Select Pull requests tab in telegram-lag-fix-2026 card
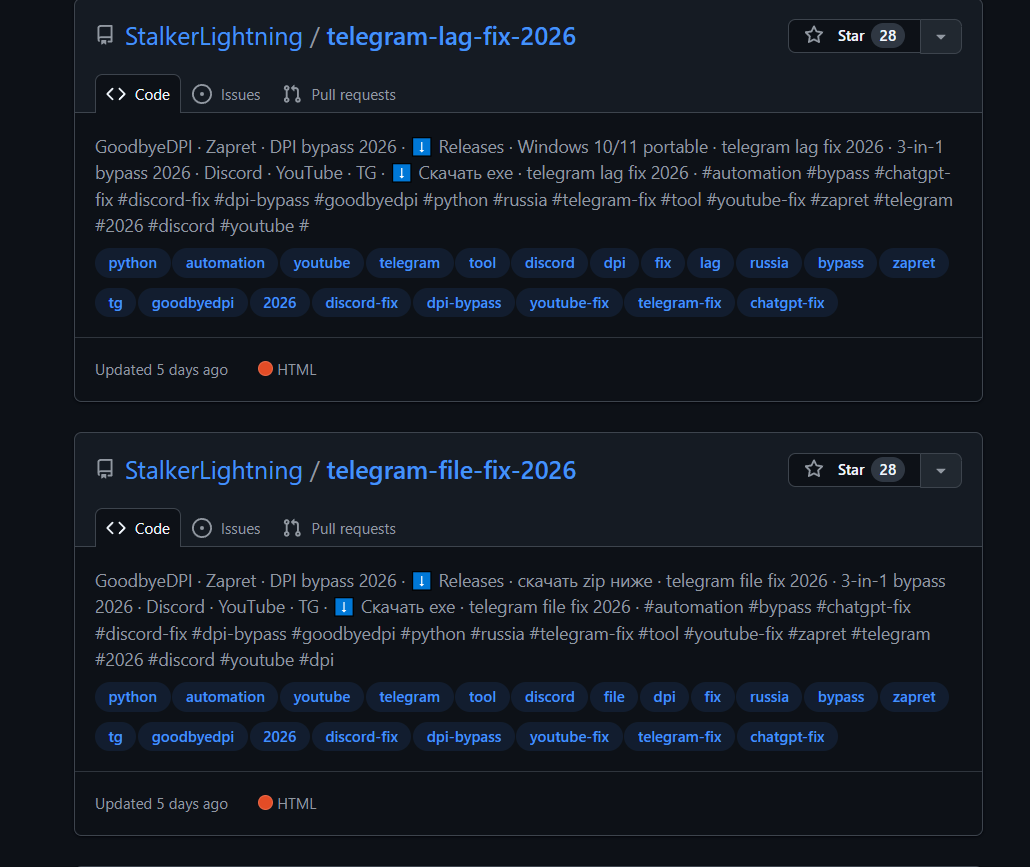 coord(339,95)
